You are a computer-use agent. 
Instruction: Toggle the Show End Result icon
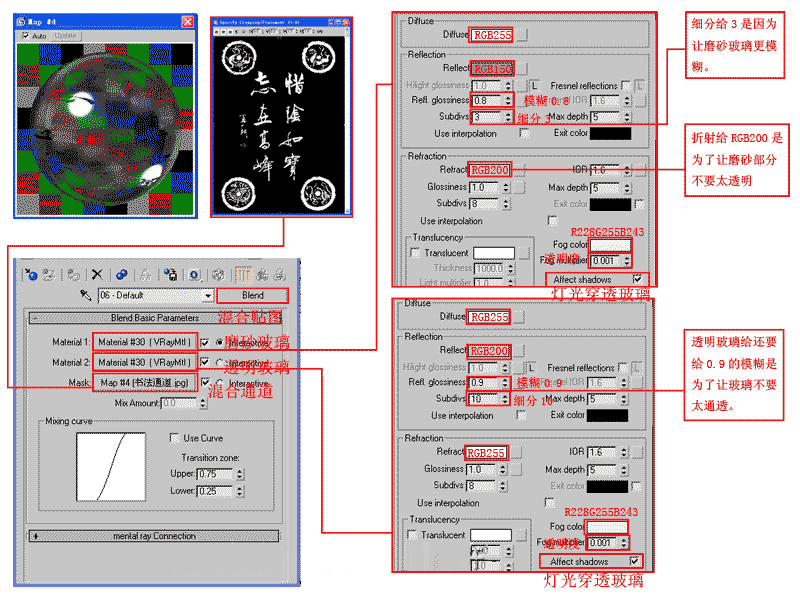[244, 275]
